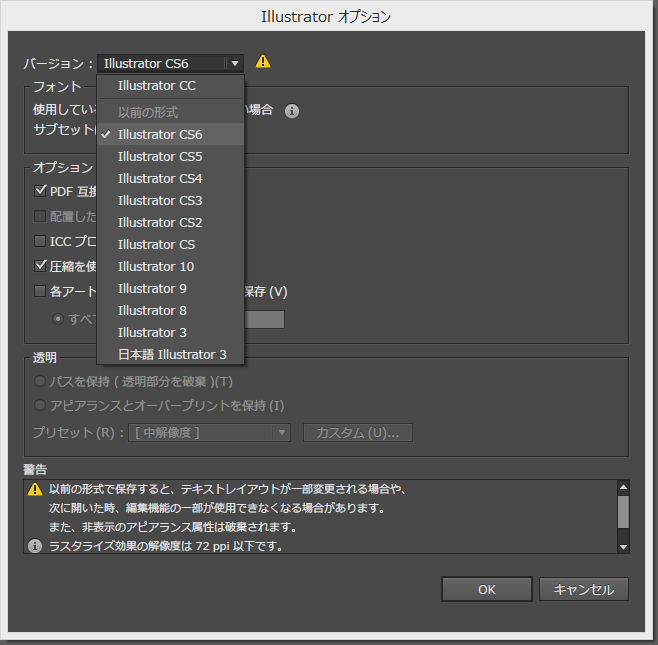Click the info icon beside ラスタライズ効果 message

tap(35, 546)
